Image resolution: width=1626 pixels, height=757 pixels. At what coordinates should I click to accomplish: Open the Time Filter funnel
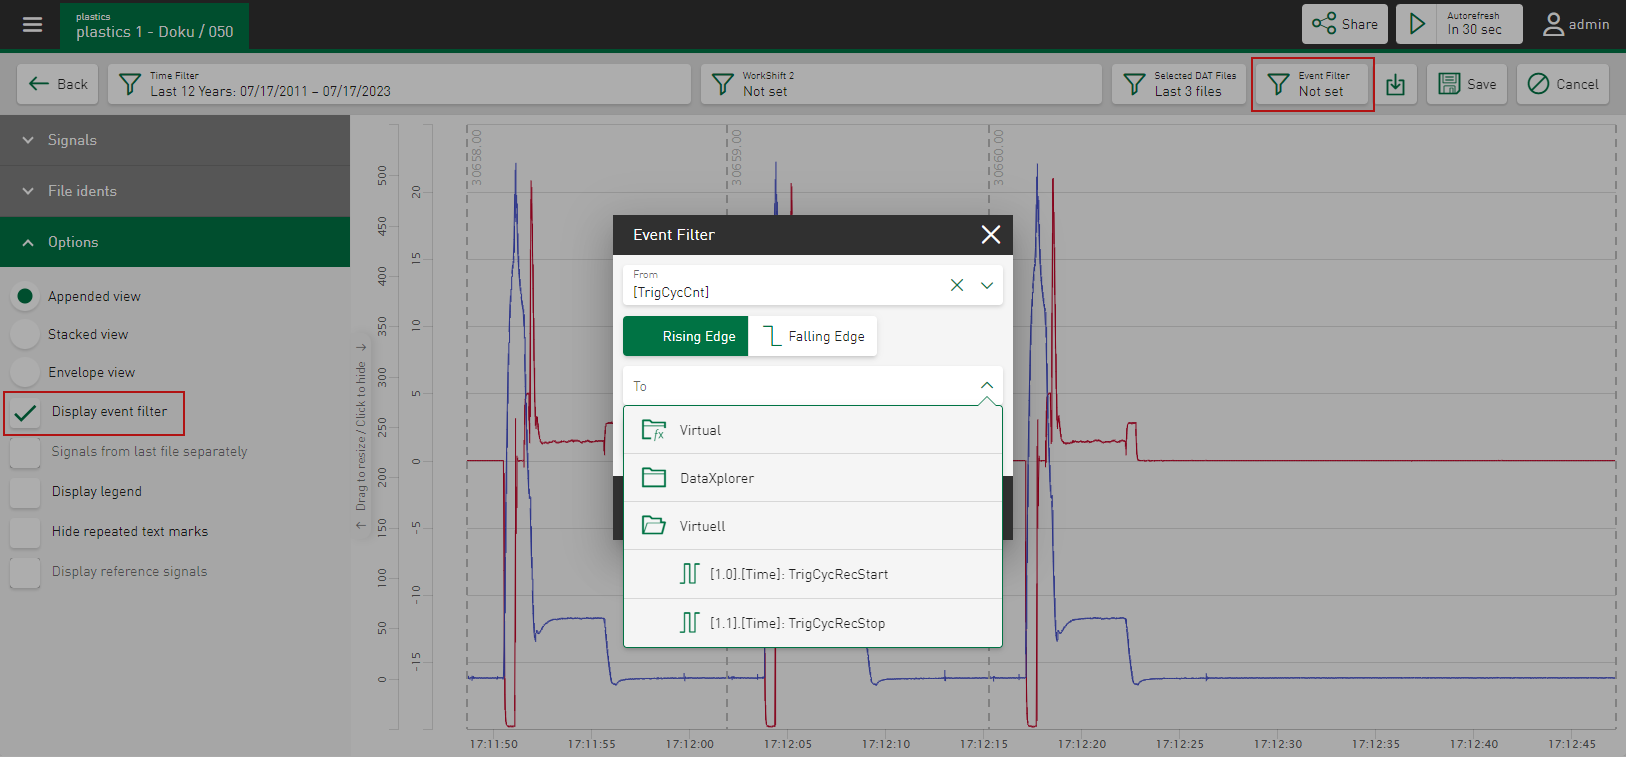click(x=130, y=85)
